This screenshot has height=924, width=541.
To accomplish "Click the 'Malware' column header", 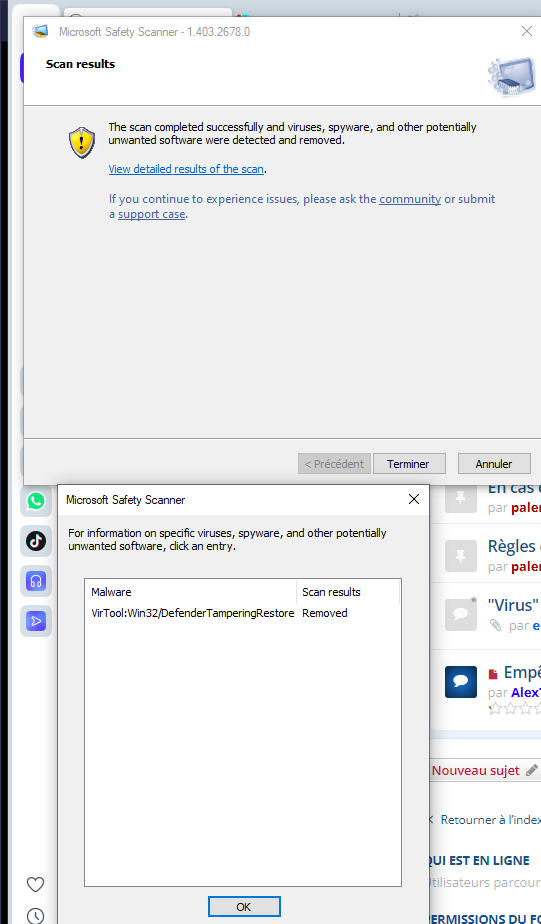I will 190,592.
